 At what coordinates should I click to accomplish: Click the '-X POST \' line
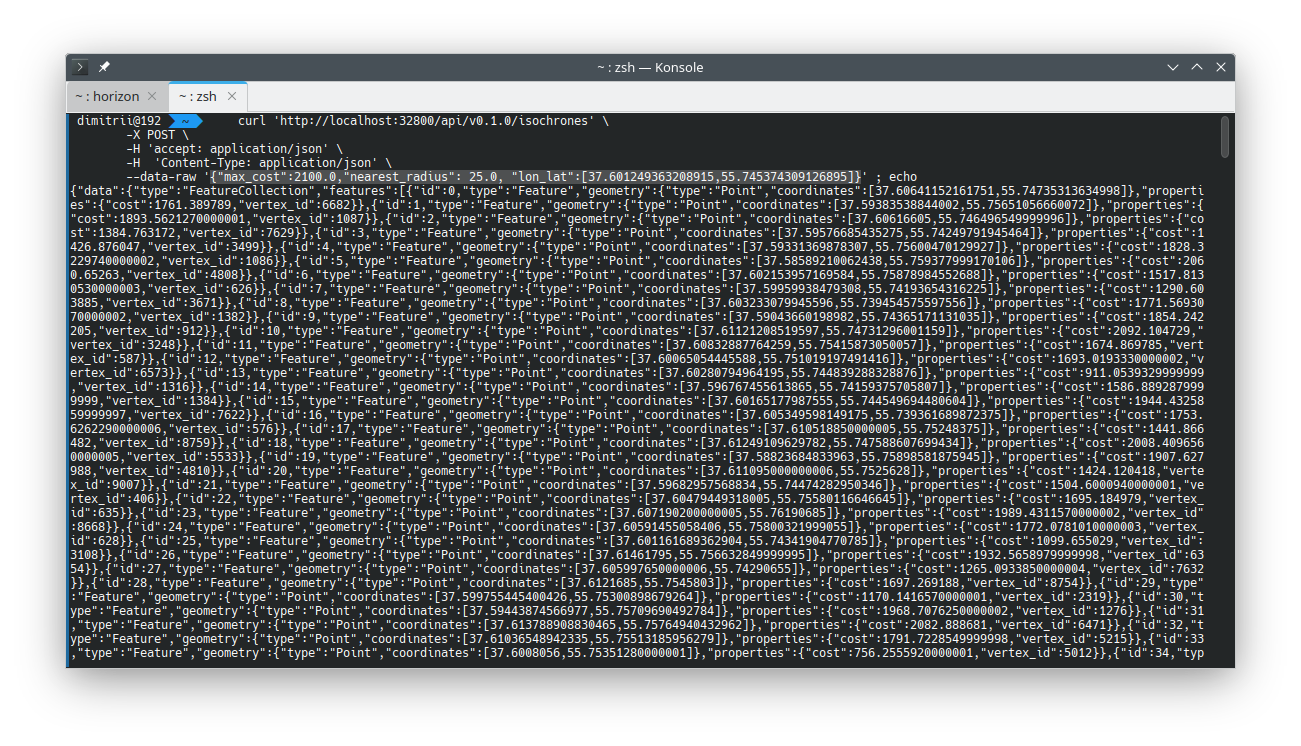(157, 134)
